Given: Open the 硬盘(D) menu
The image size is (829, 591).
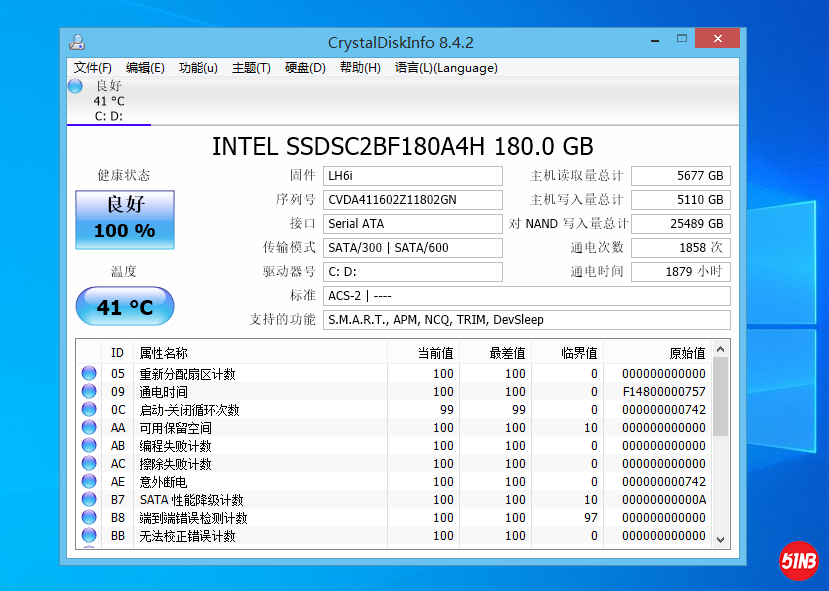Looking at the screenshot, I should tap(305, 68).
